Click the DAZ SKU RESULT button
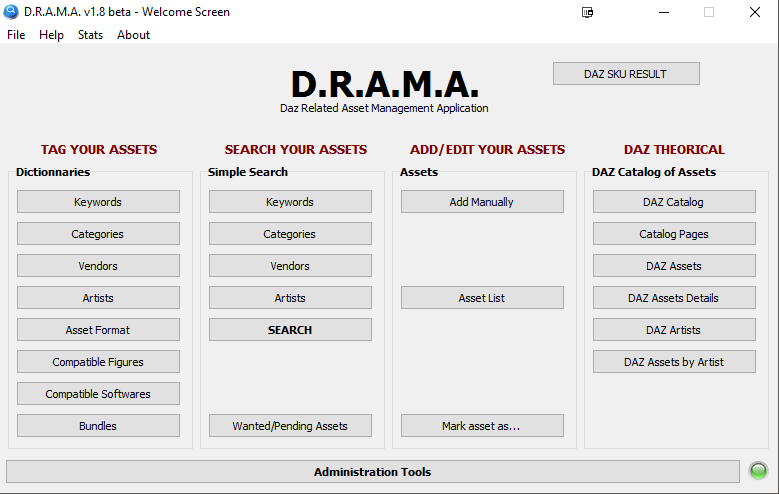The height and width of the screenshot is (494, 779). click(x=626, y=74)
